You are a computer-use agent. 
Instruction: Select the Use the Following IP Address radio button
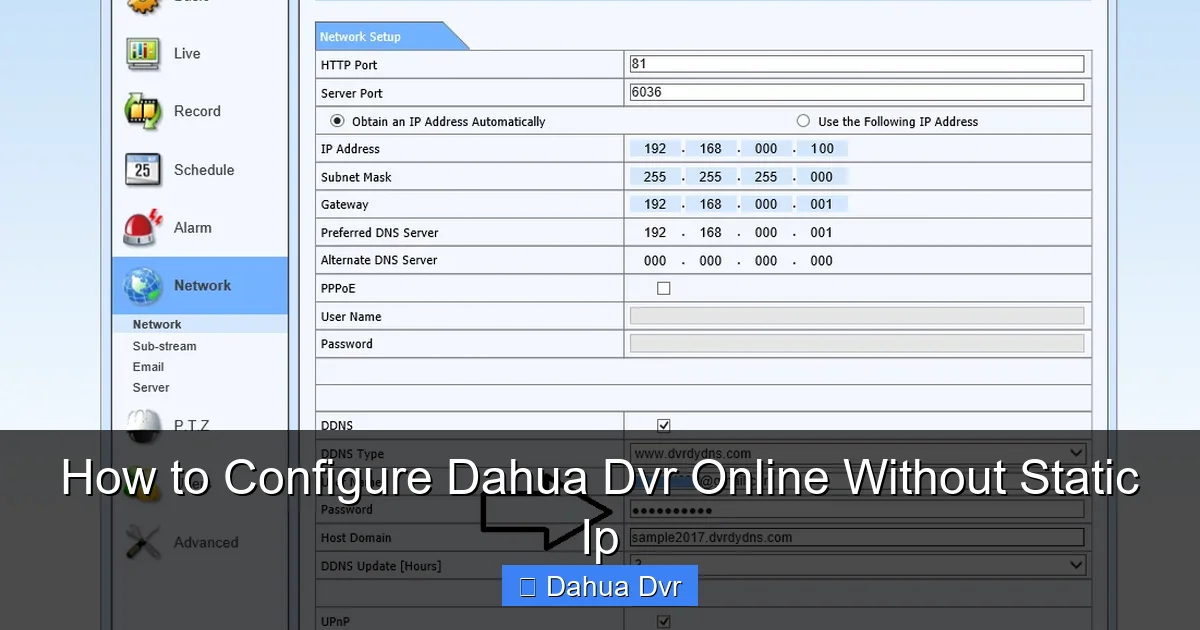pyautogui.click(x=803, y=120)
